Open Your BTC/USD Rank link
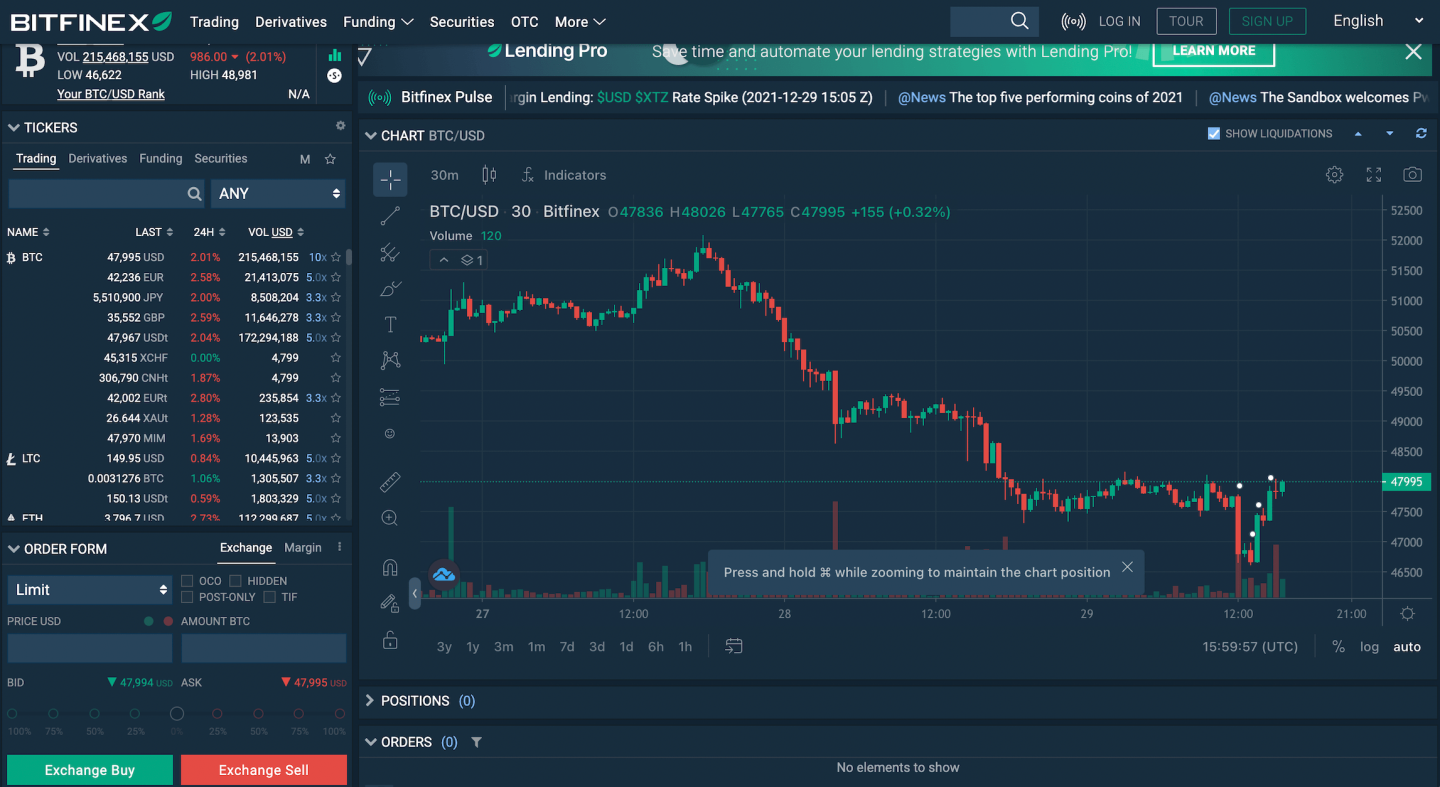The width and height of the screenshot is (1440, 787). [111, 94]
